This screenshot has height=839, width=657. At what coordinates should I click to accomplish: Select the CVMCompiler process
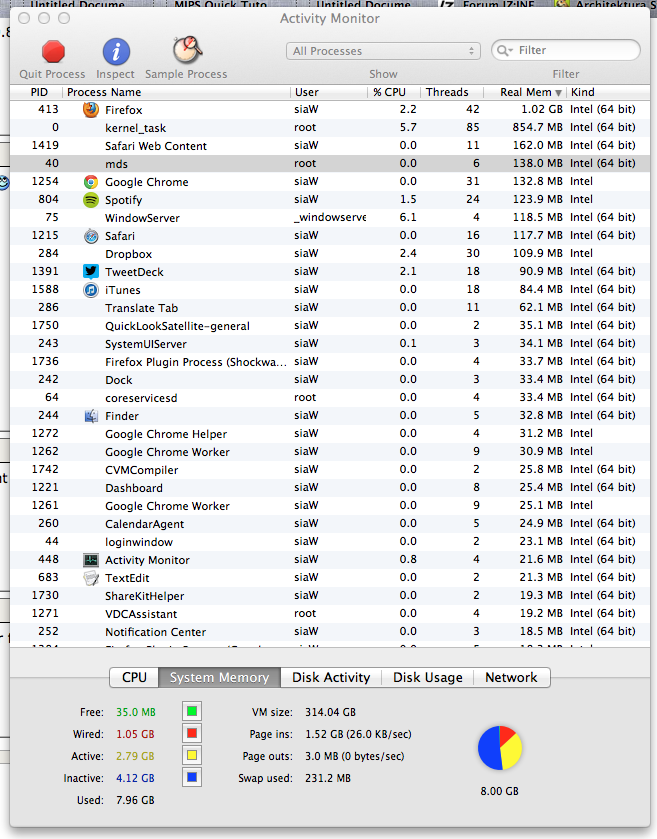click(x=330, y=470)
